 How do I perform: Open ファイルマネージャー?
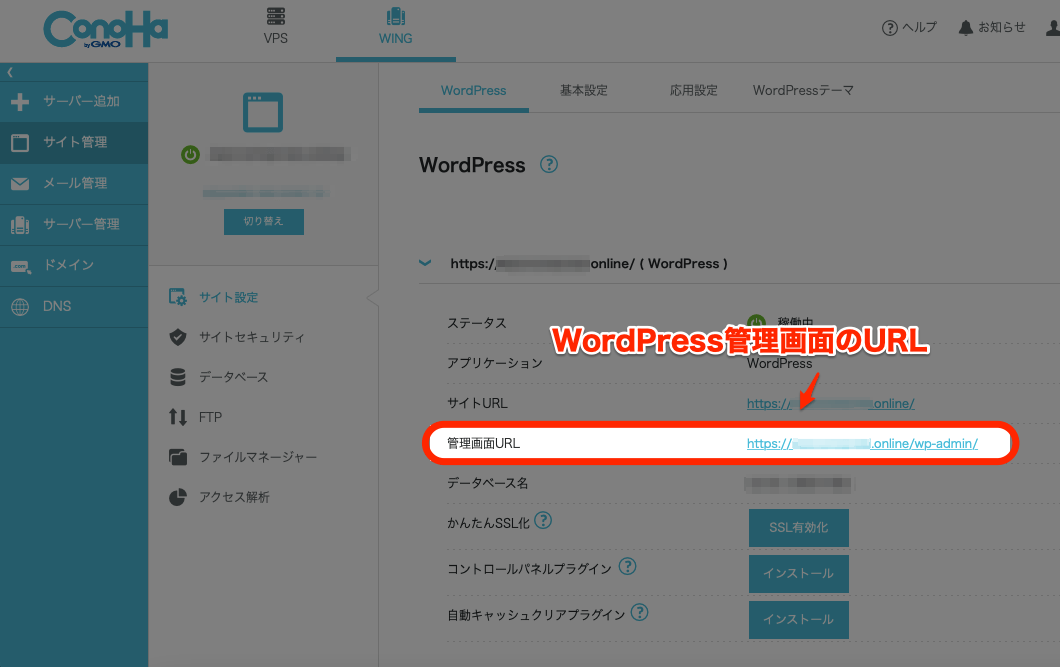pos(257,458)
